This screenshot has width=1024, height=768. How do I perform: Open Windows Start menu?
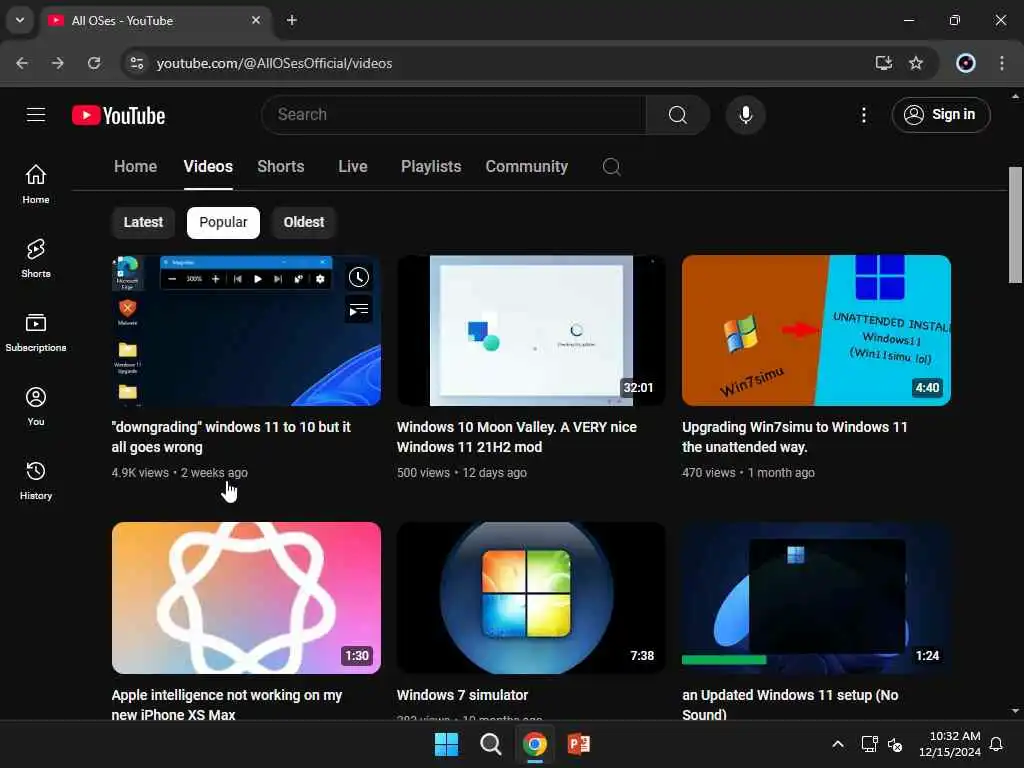[x=447, y=744]
